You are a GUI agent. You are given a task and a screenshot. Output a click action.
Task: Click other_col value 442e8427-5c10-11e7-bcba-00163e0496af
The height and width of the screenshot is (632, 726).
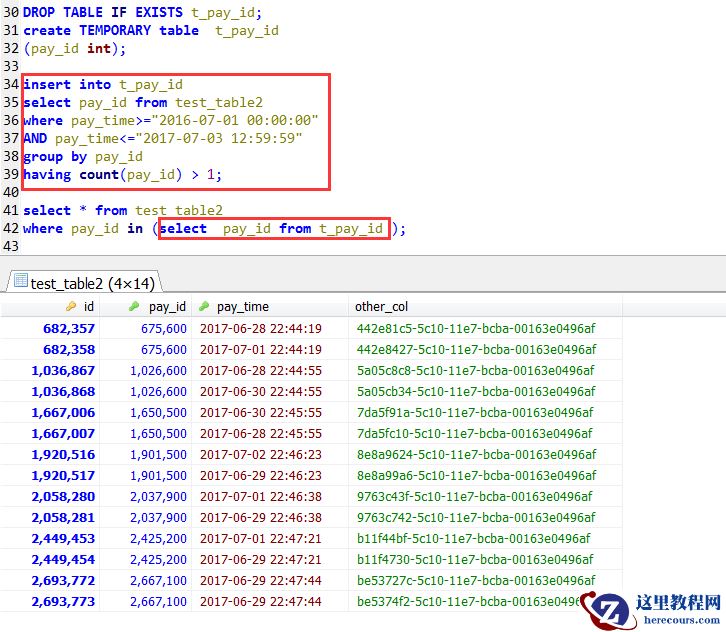point(476,350)
